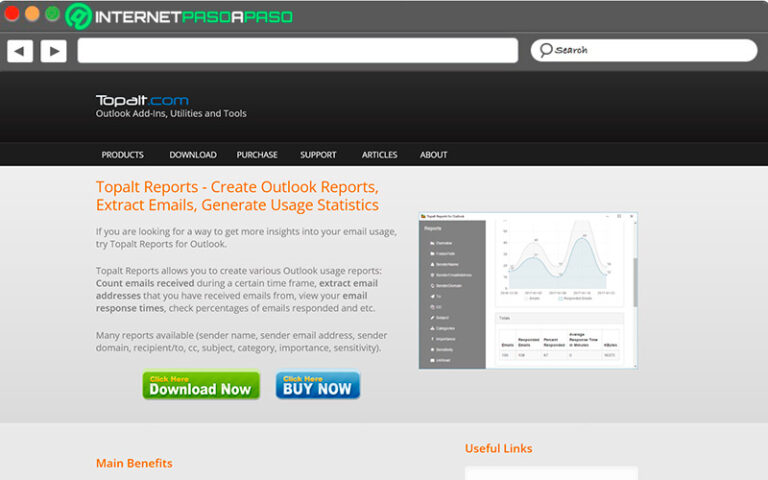This screenshot has width=768, height=480.
Task: Open the SUPPORT page from navigation
Action: pyautogui.click(x=318, y=155)
